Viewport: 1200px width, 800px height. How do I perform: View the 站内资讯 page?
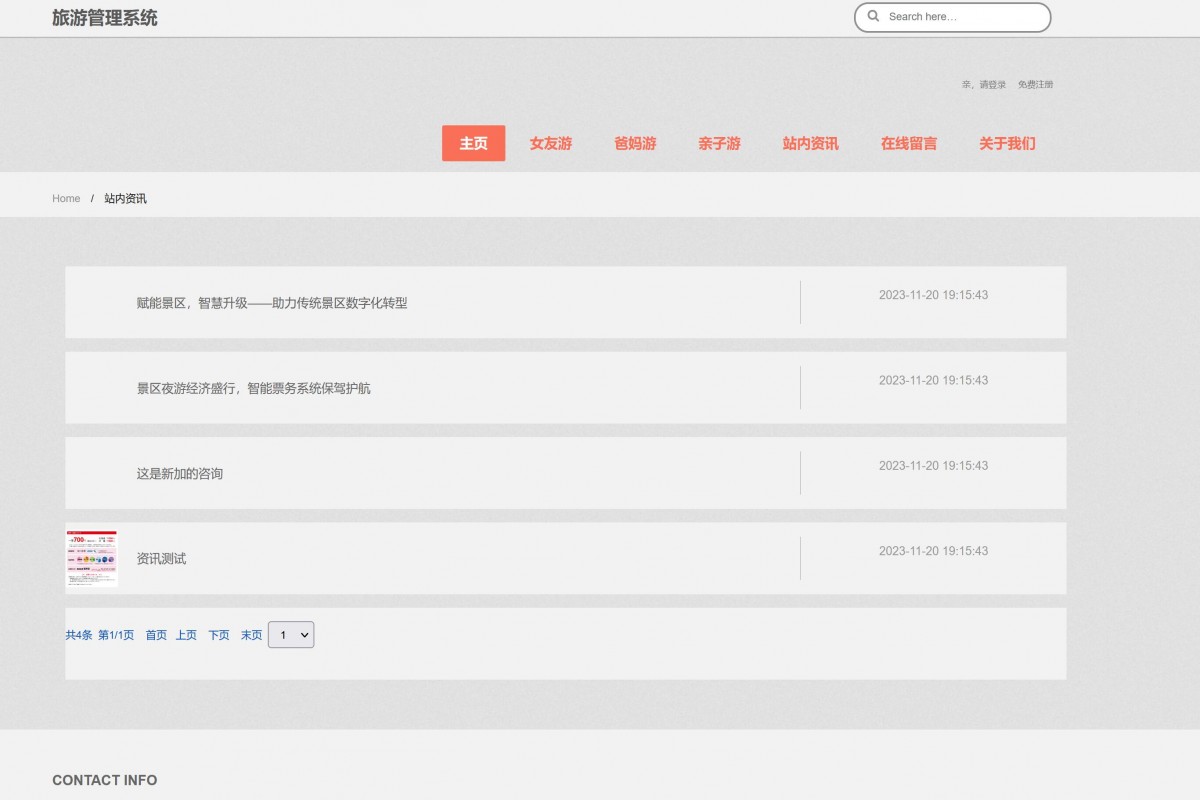coord(810,143)
